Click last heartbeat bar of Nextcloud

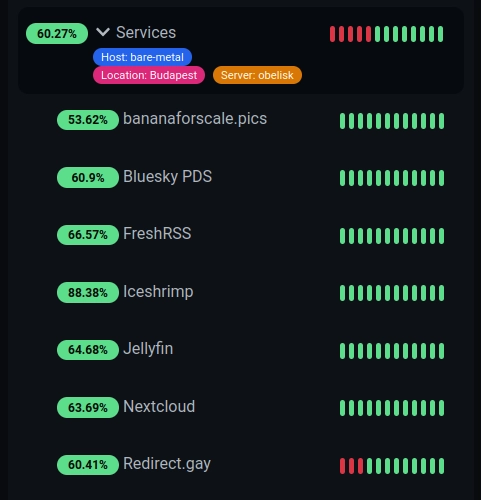coord(442,408)
